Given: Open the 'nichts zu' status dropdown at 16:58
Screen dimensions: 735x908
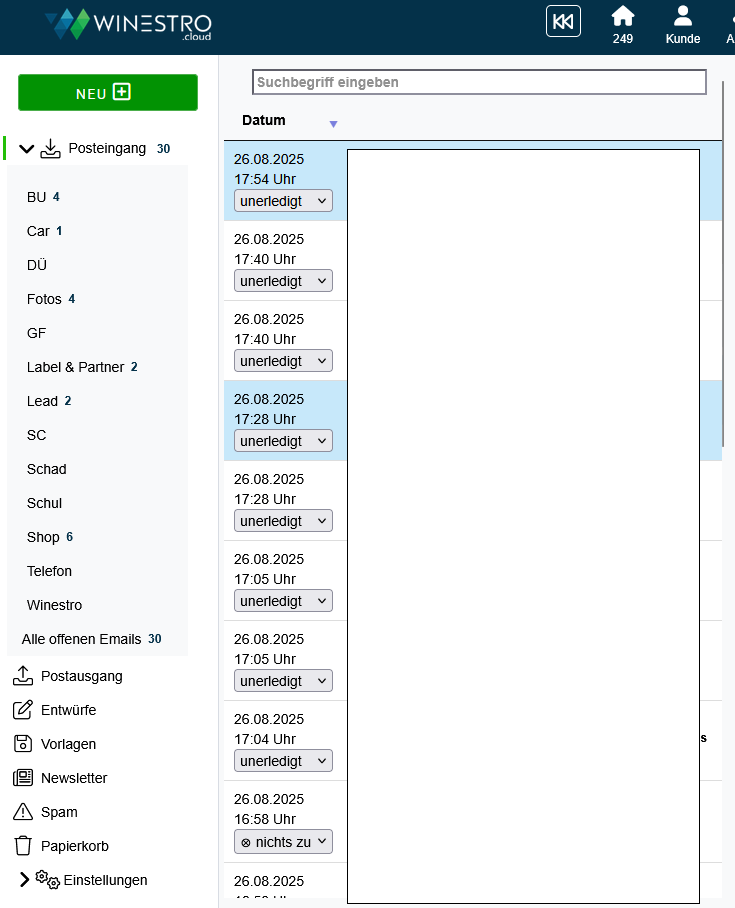Looking at the screenshot, I should 283,842.
